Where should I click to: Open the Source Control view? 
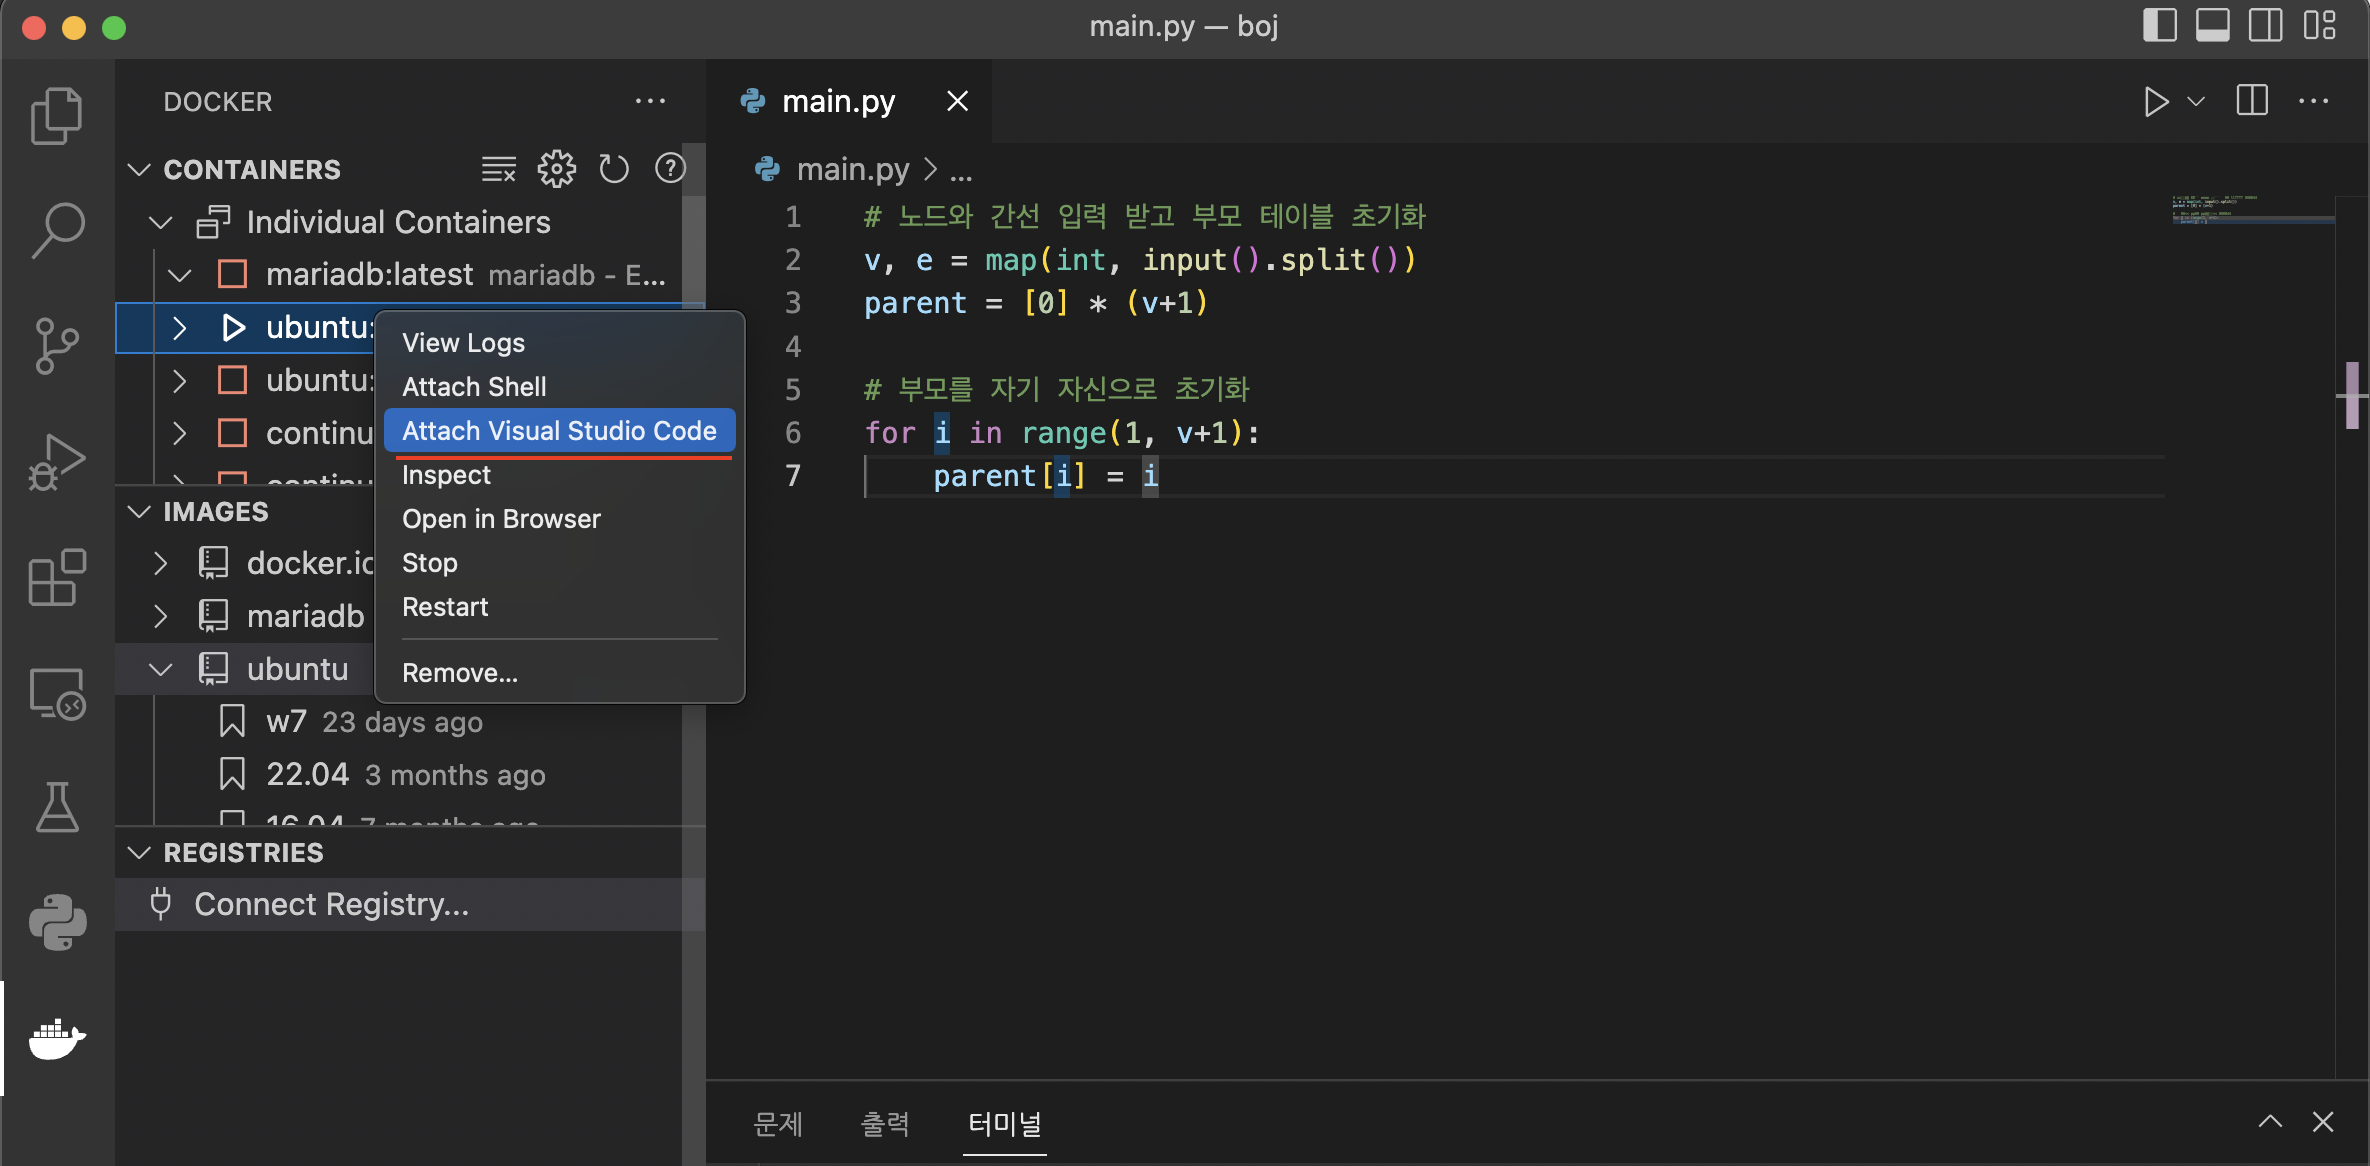57,345
